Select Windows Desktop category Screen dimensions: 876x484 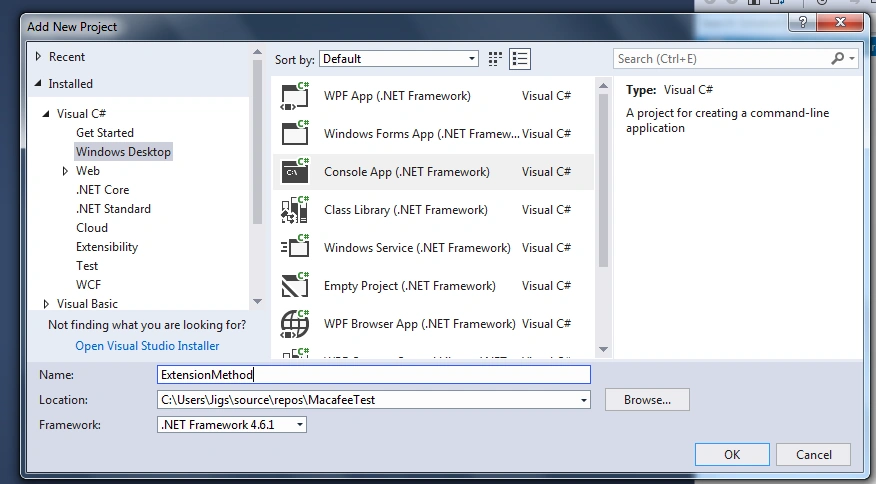pyautogui.click(x=123, y=151)
